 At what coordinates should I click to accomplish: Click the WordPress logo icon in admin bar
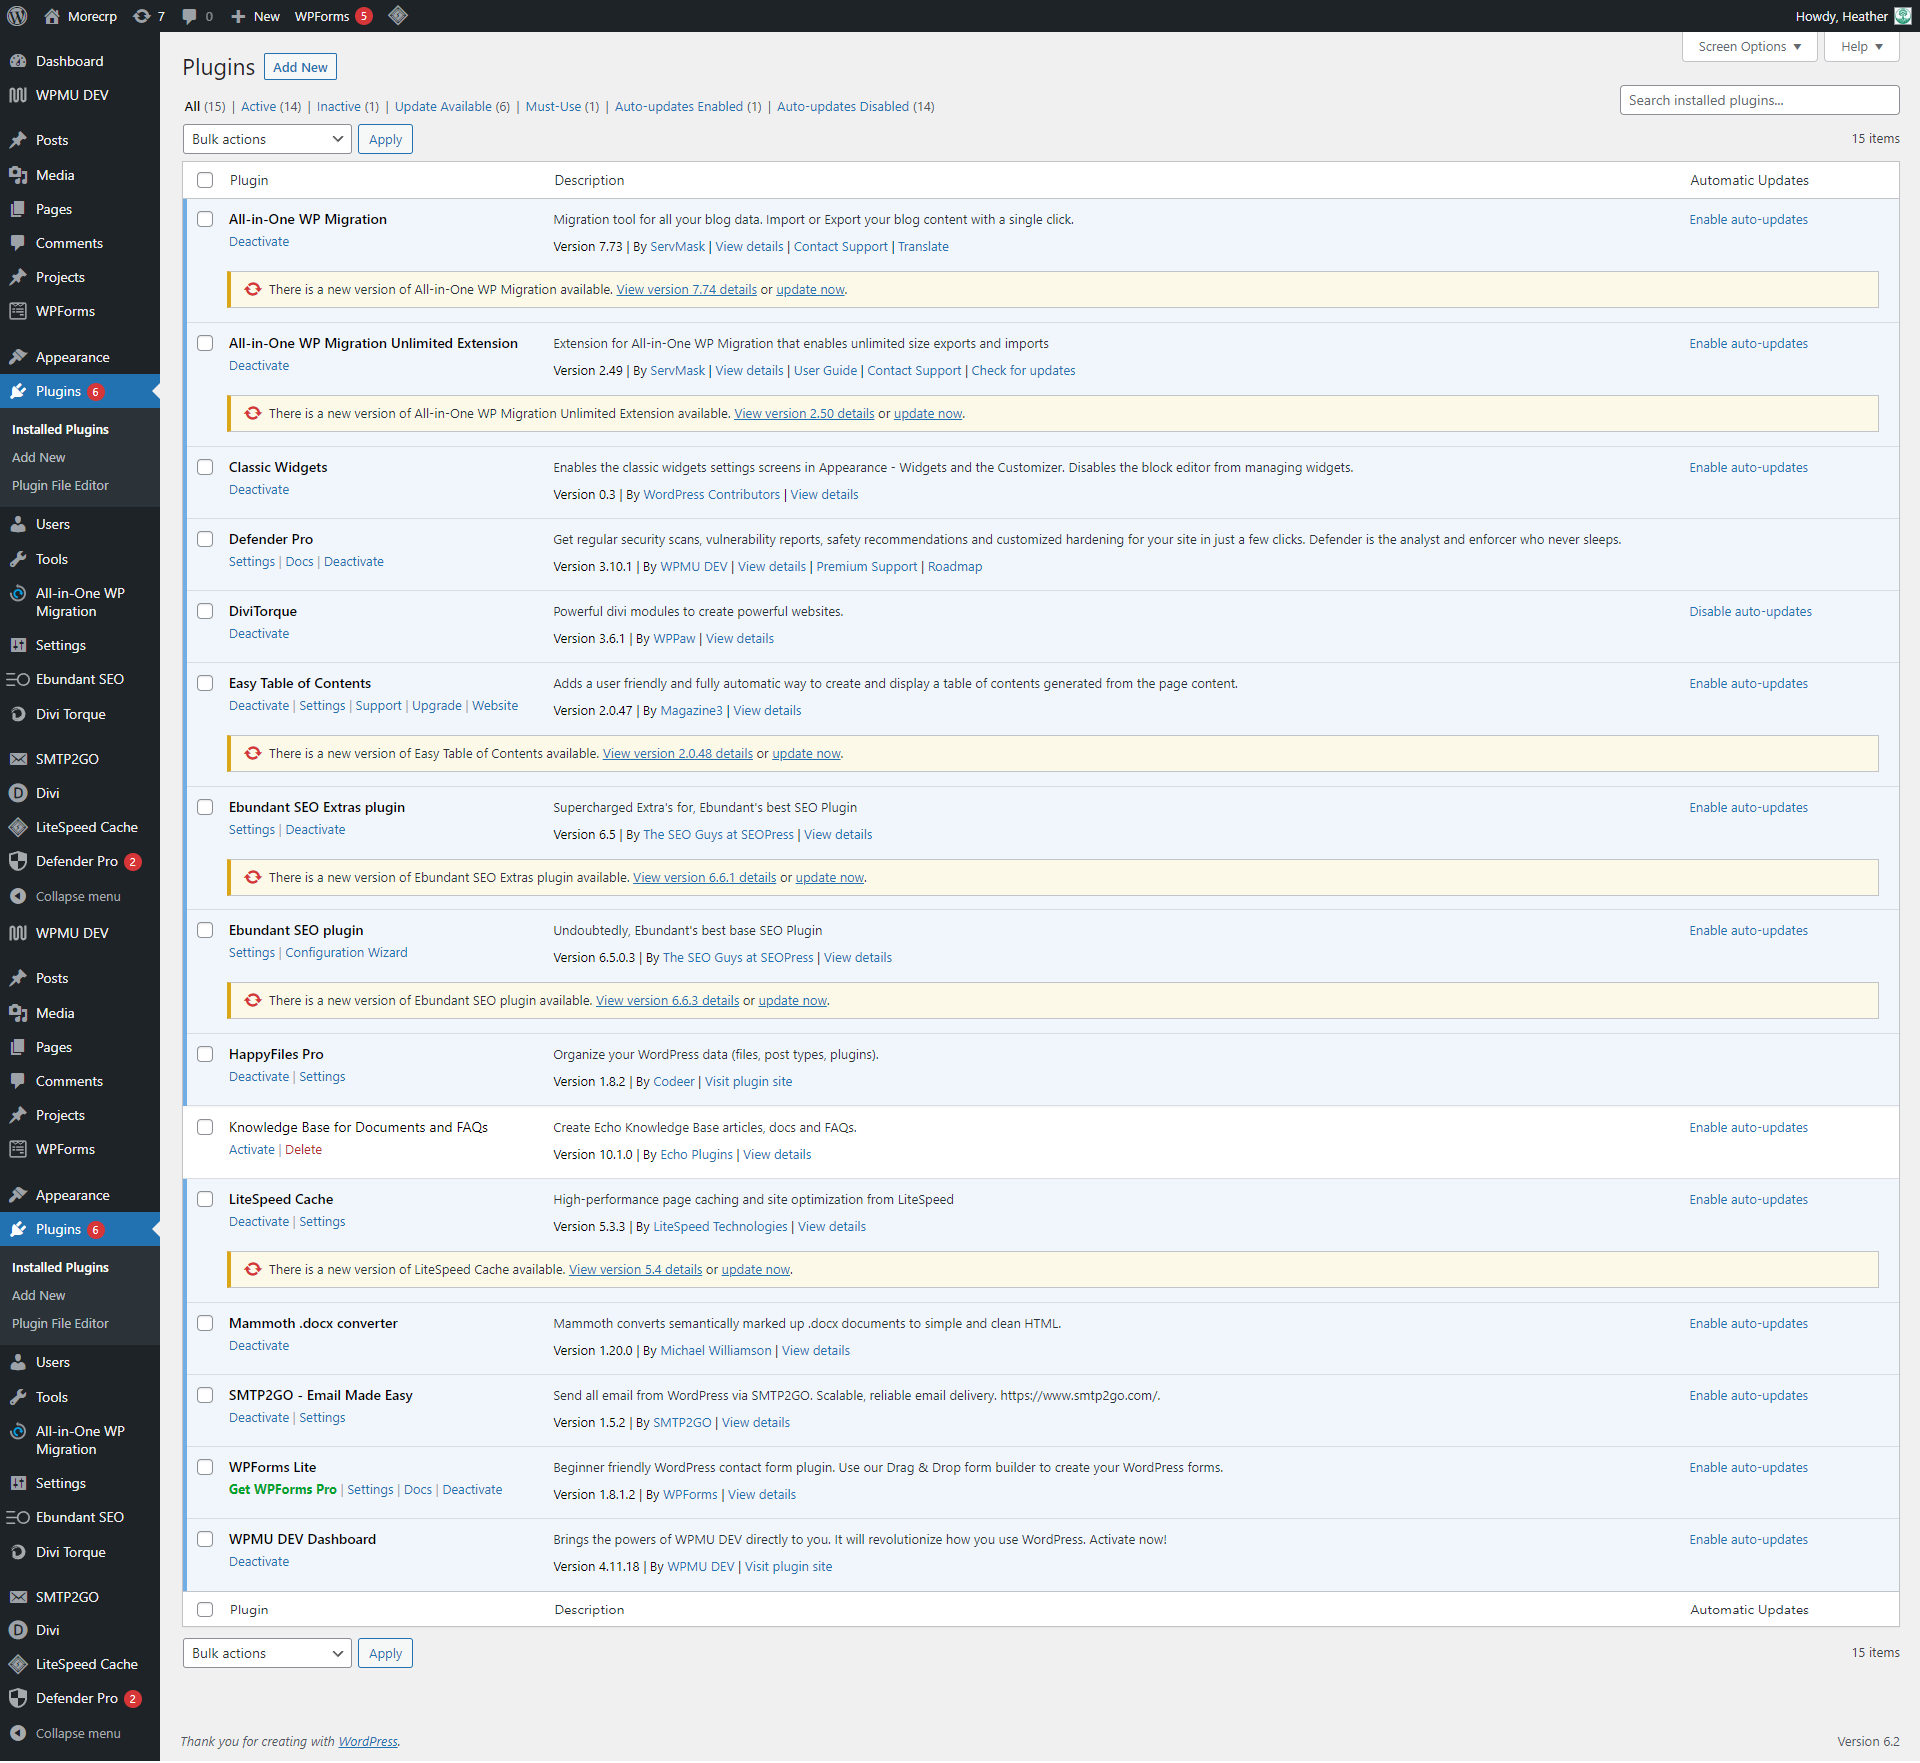[x=17, y=16]
